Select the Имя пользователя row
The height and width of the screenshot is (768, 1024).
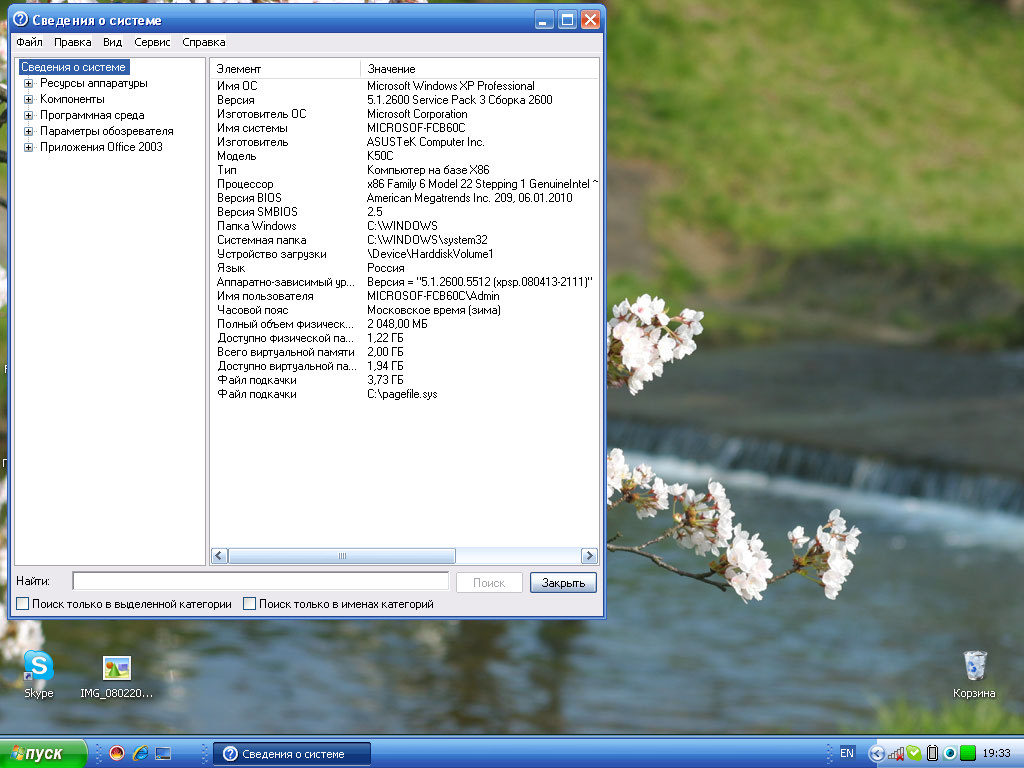pos(404,296)
